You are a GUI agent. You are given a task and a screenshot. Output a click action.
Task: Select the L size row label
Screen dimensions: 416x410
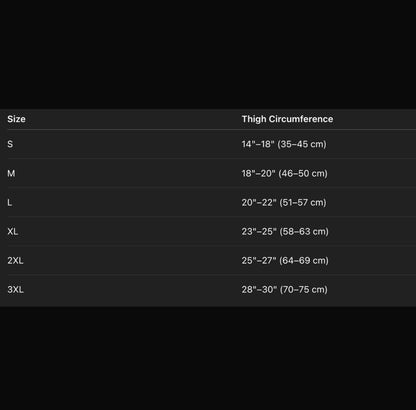pos(10,202)
